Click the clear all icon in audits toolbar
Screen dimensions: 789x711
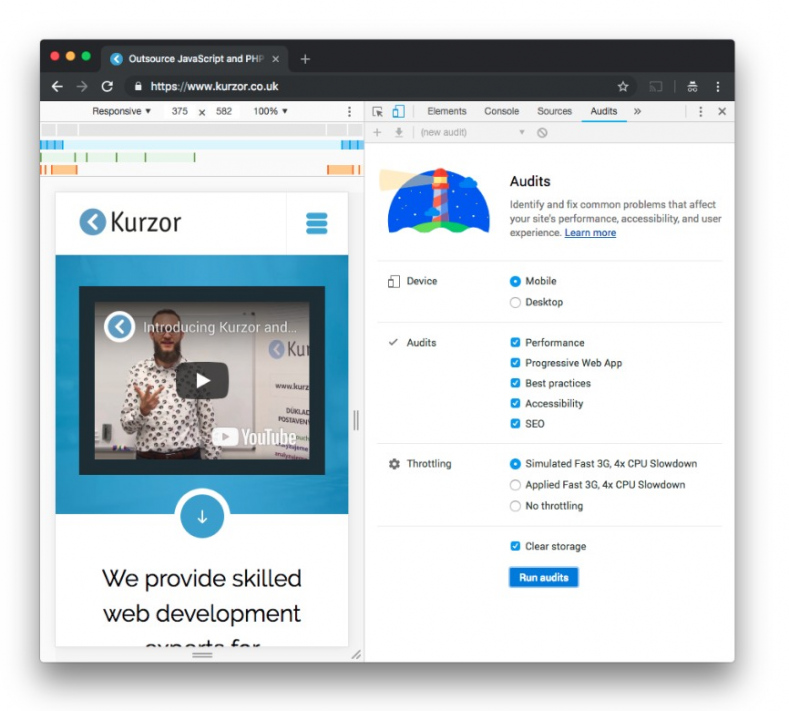pyautogui.click(x=542, y=133)
